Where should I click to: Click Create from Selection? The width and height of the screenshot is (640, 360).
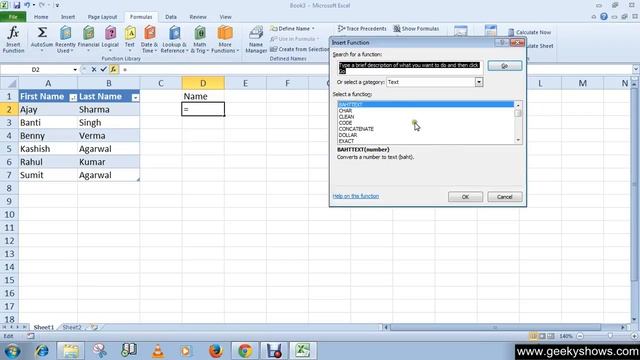(300, 49)
